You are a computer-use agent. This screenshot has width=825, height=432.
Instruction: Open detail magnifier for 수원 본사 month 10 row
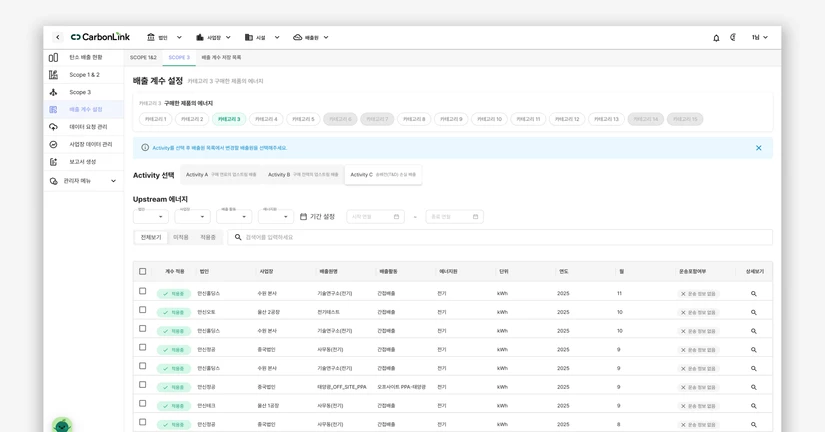(x=753, y=331)
